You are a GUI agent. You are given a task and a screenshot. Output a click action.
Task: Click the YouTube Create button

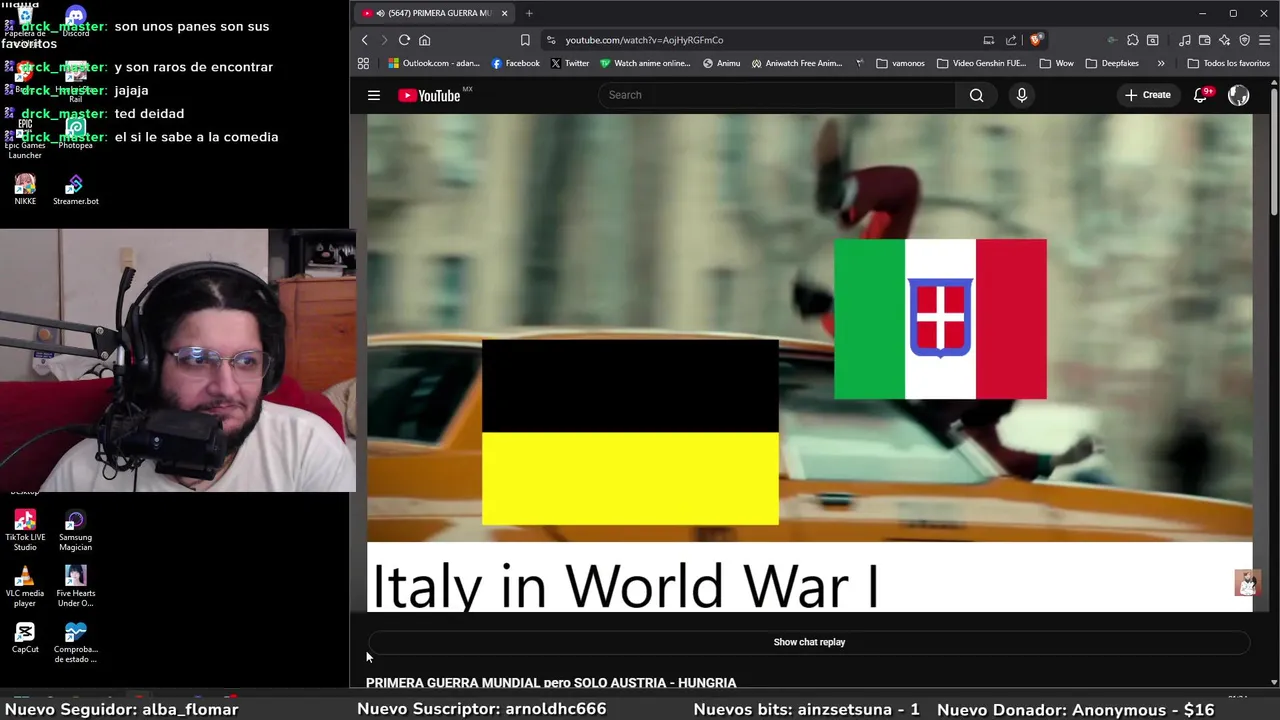(1147, 95)
